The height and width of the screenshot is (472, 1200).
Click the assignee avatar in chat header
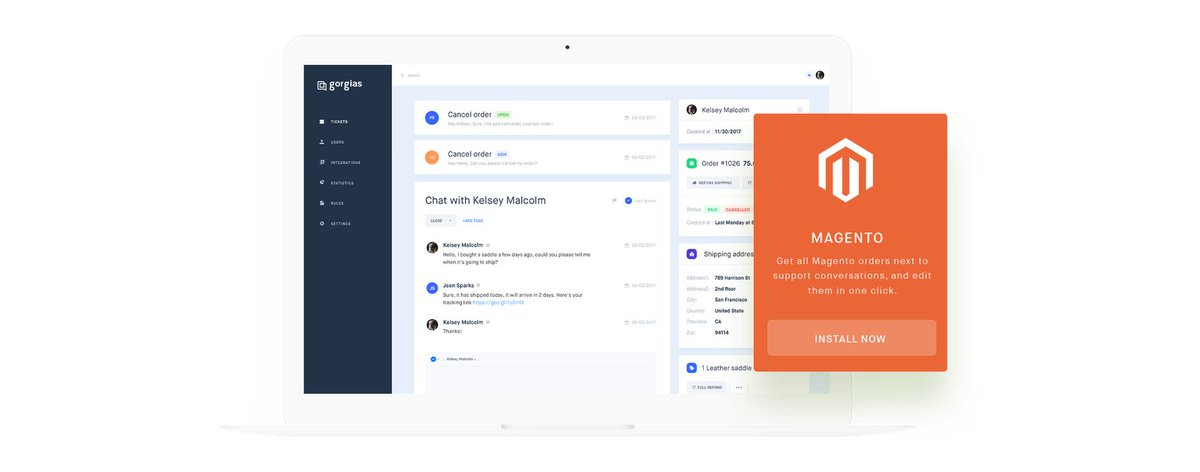(x=628, y=200)
